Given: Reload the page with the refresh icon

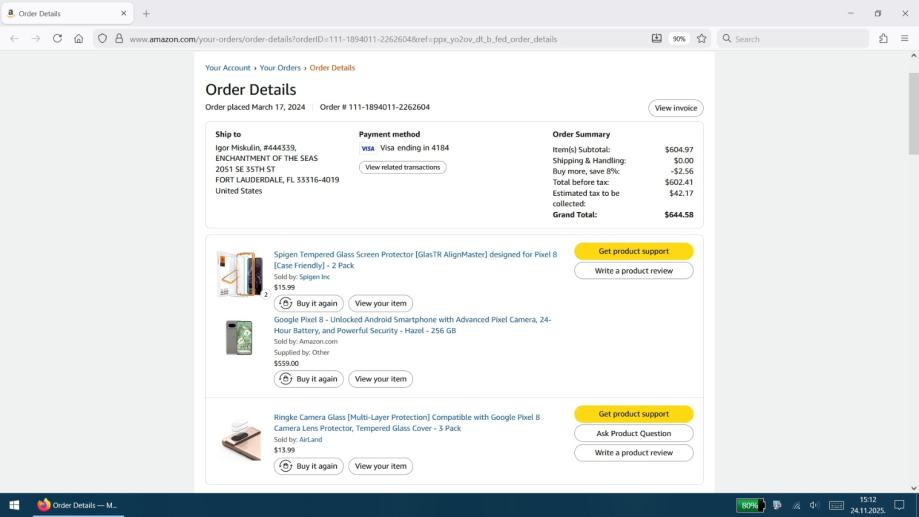Looking at the screenshot, I should click(x=58, y=39).
